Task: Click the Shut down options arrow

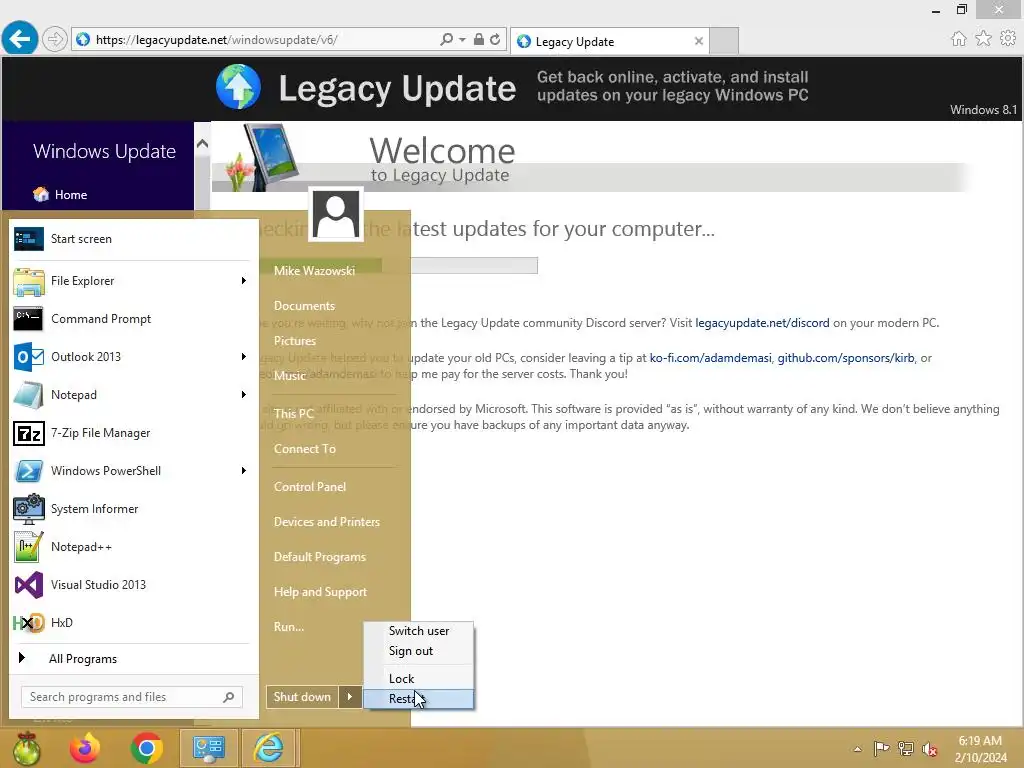Action: point(350,697)
